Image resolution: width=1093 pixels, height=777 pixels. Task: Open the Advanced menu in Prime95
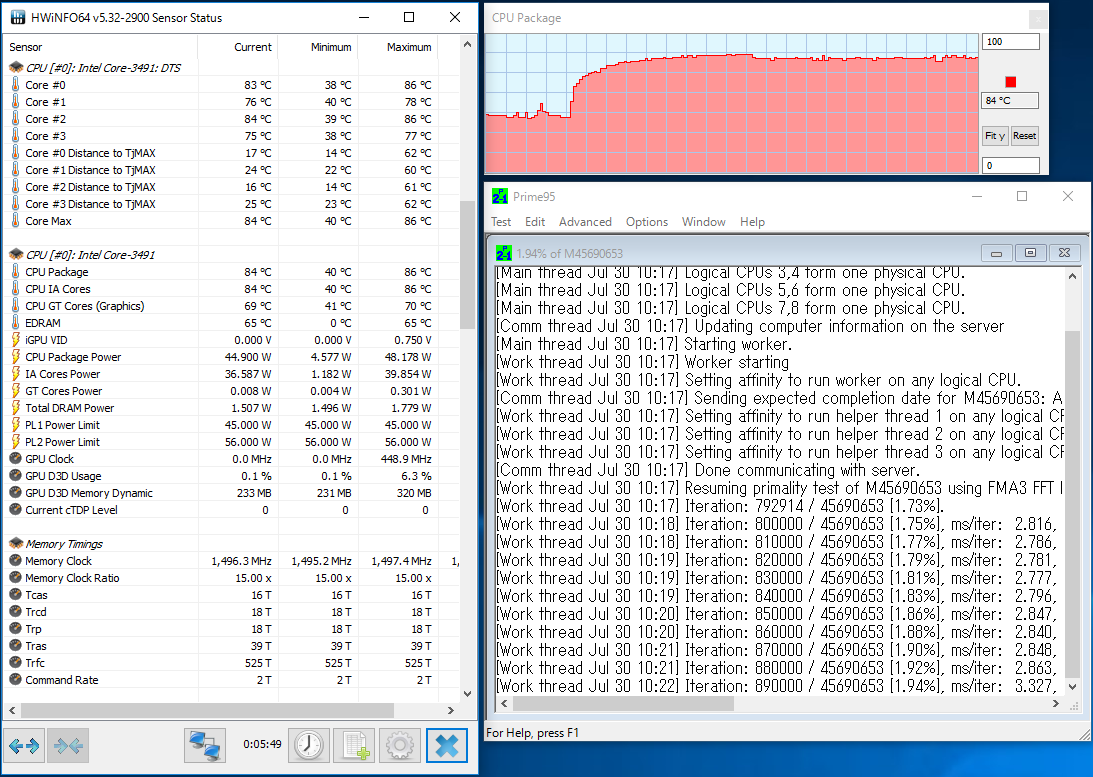(585, 222)
